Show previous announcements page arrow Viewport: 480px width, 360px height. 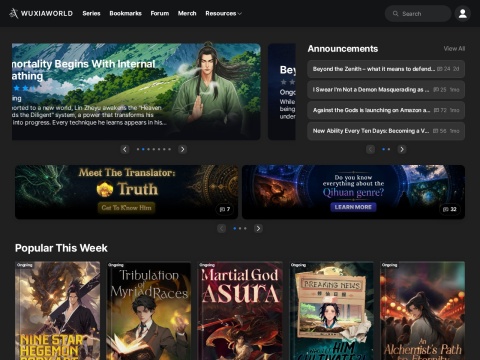click(370, 149)
